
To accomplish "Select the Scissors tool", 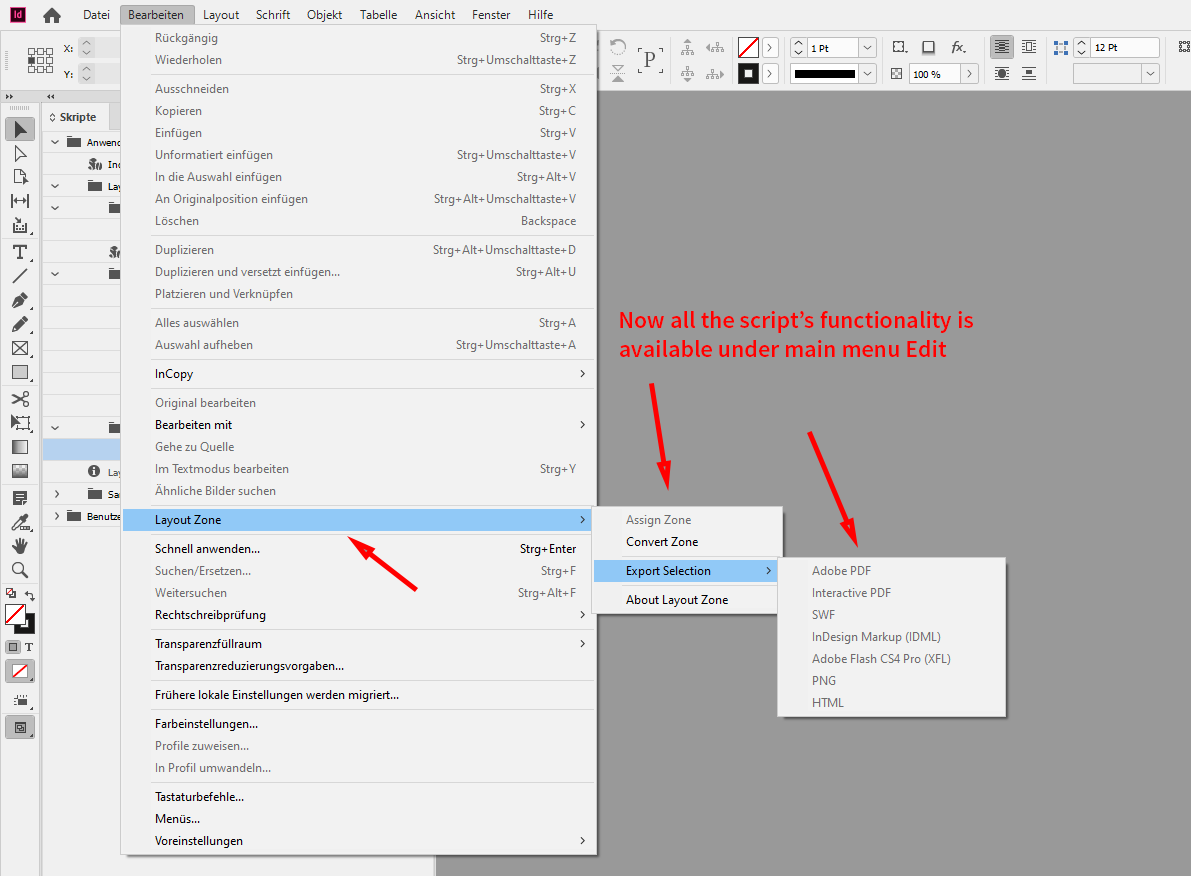I will 20,398.
